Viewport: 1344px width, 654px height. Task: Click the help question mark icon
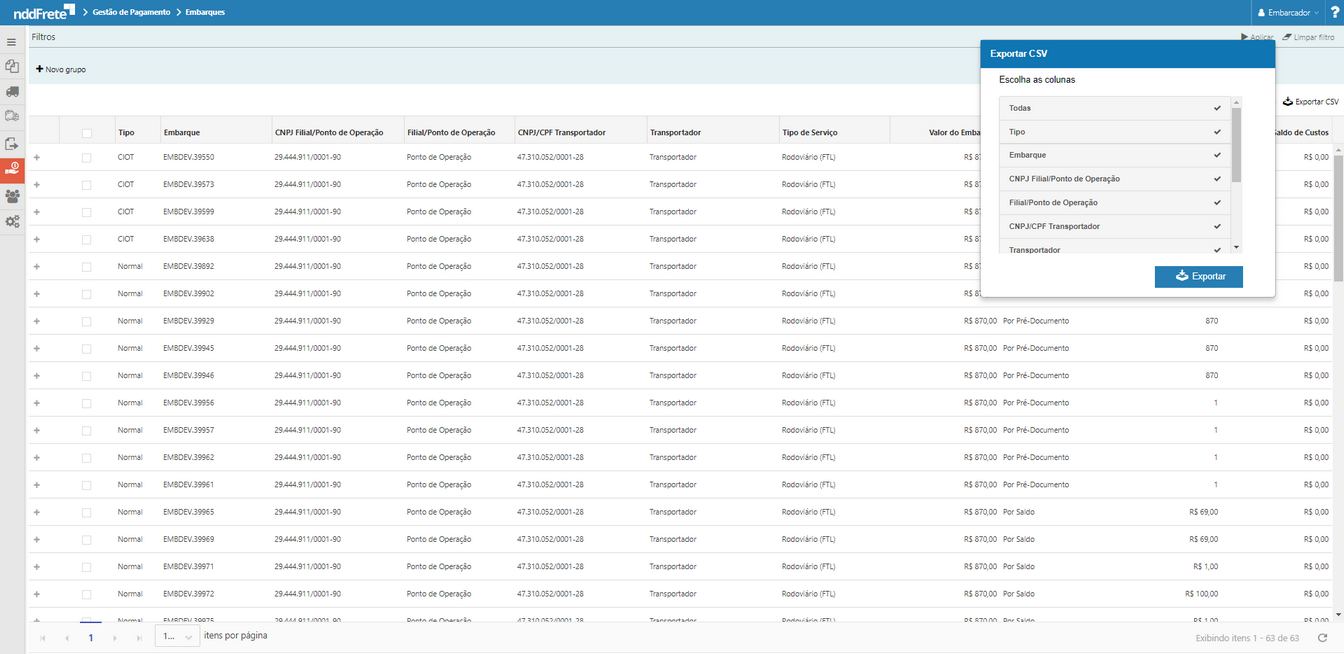coord(1334,12)
